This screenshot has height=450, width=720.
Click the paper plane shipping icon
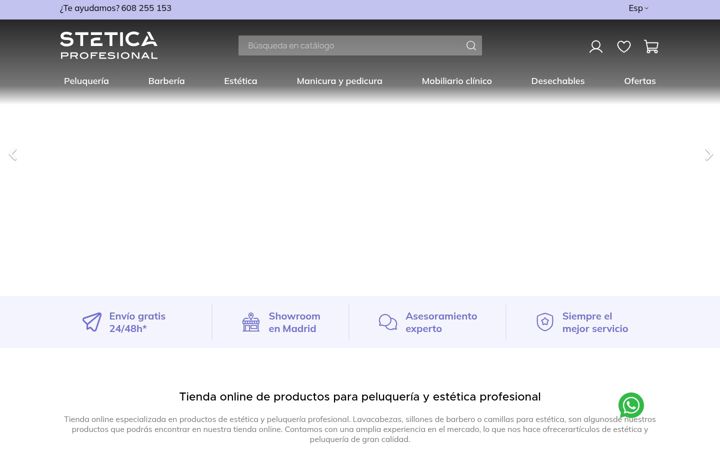(92, 322)
